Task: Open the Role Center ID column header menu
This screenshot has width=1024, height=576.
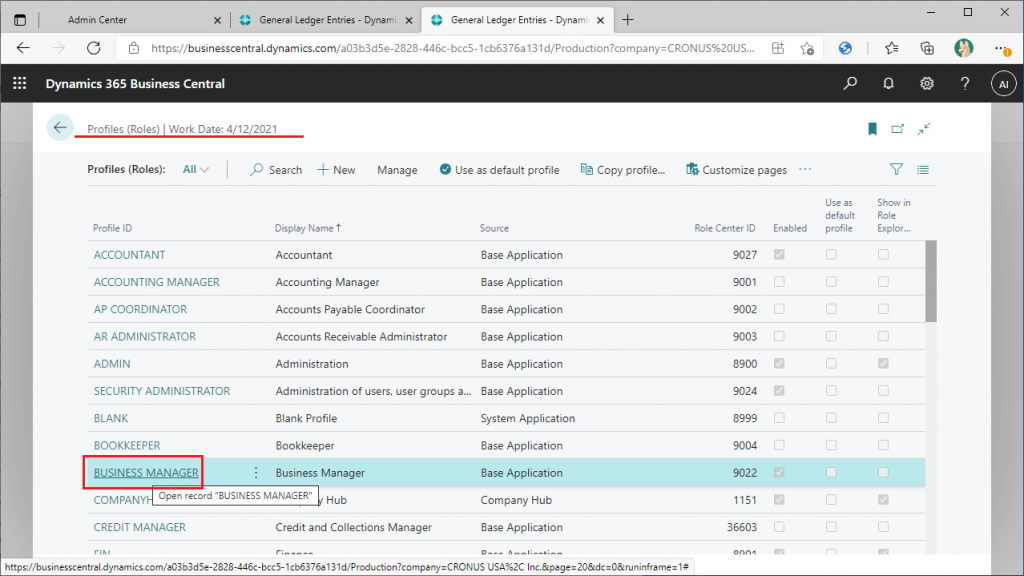Action: pos(725,228)
